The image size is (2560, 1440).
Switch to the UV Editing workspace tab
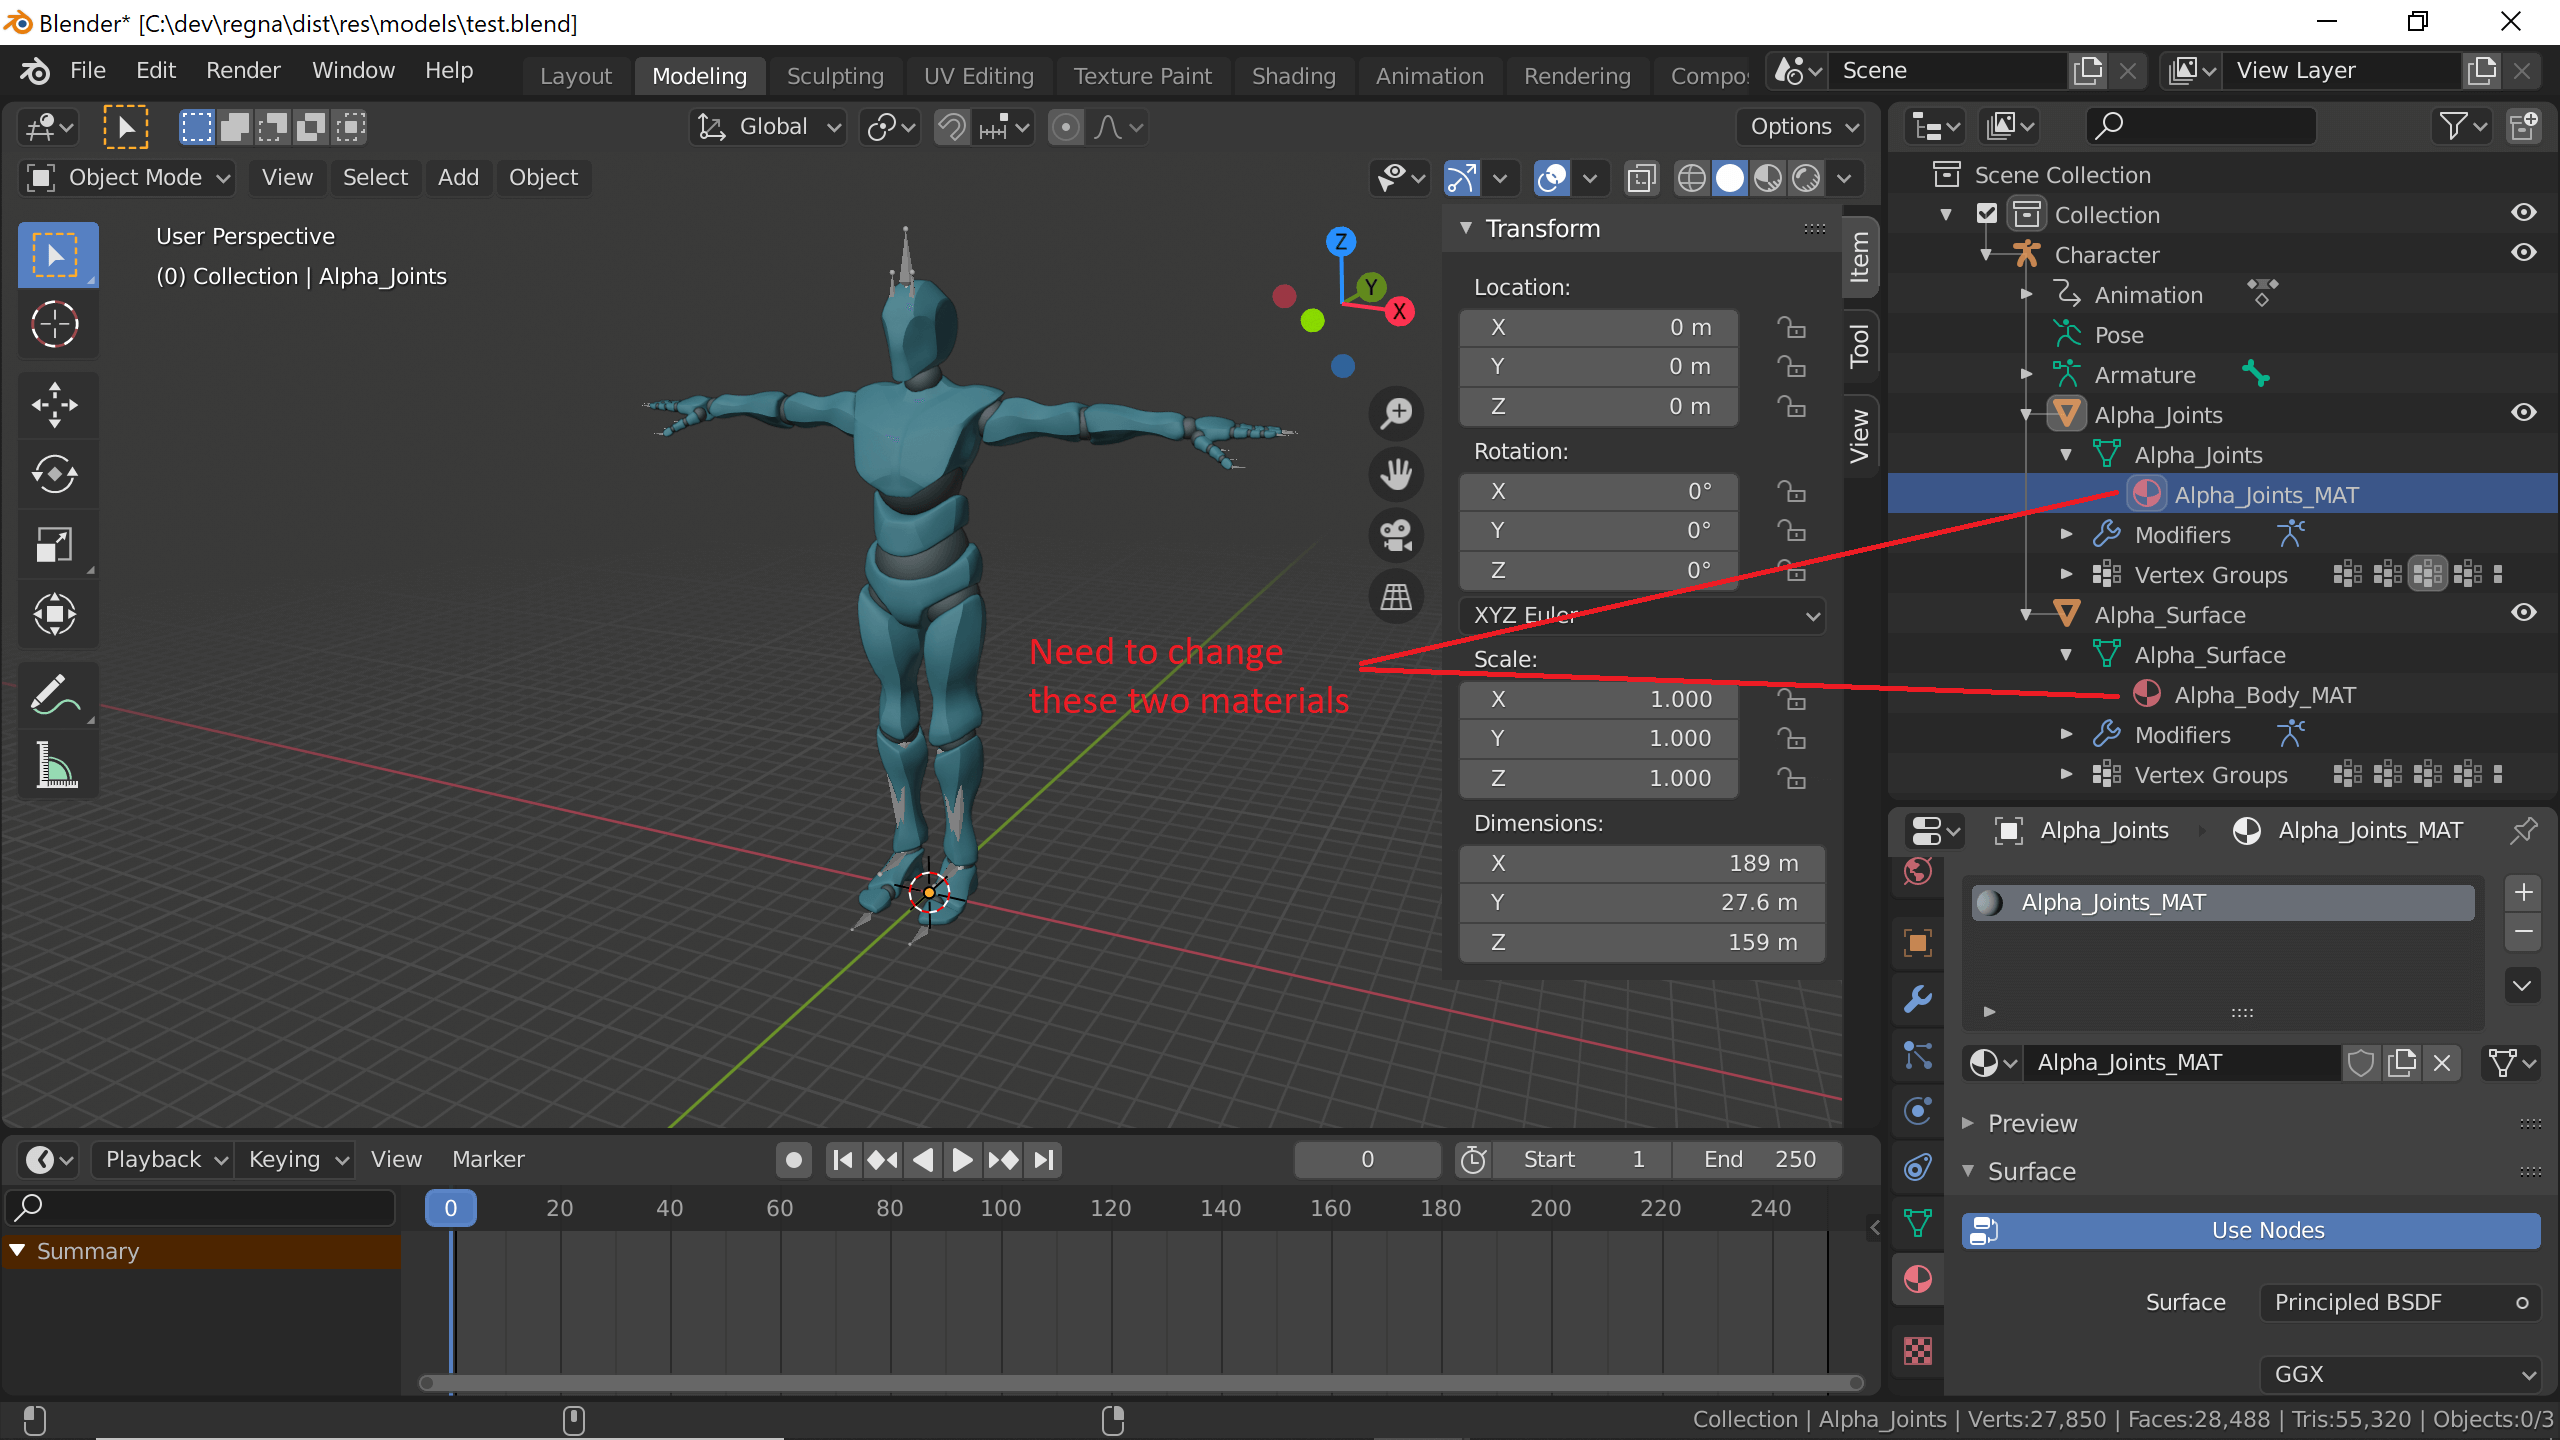pos(978,76)
